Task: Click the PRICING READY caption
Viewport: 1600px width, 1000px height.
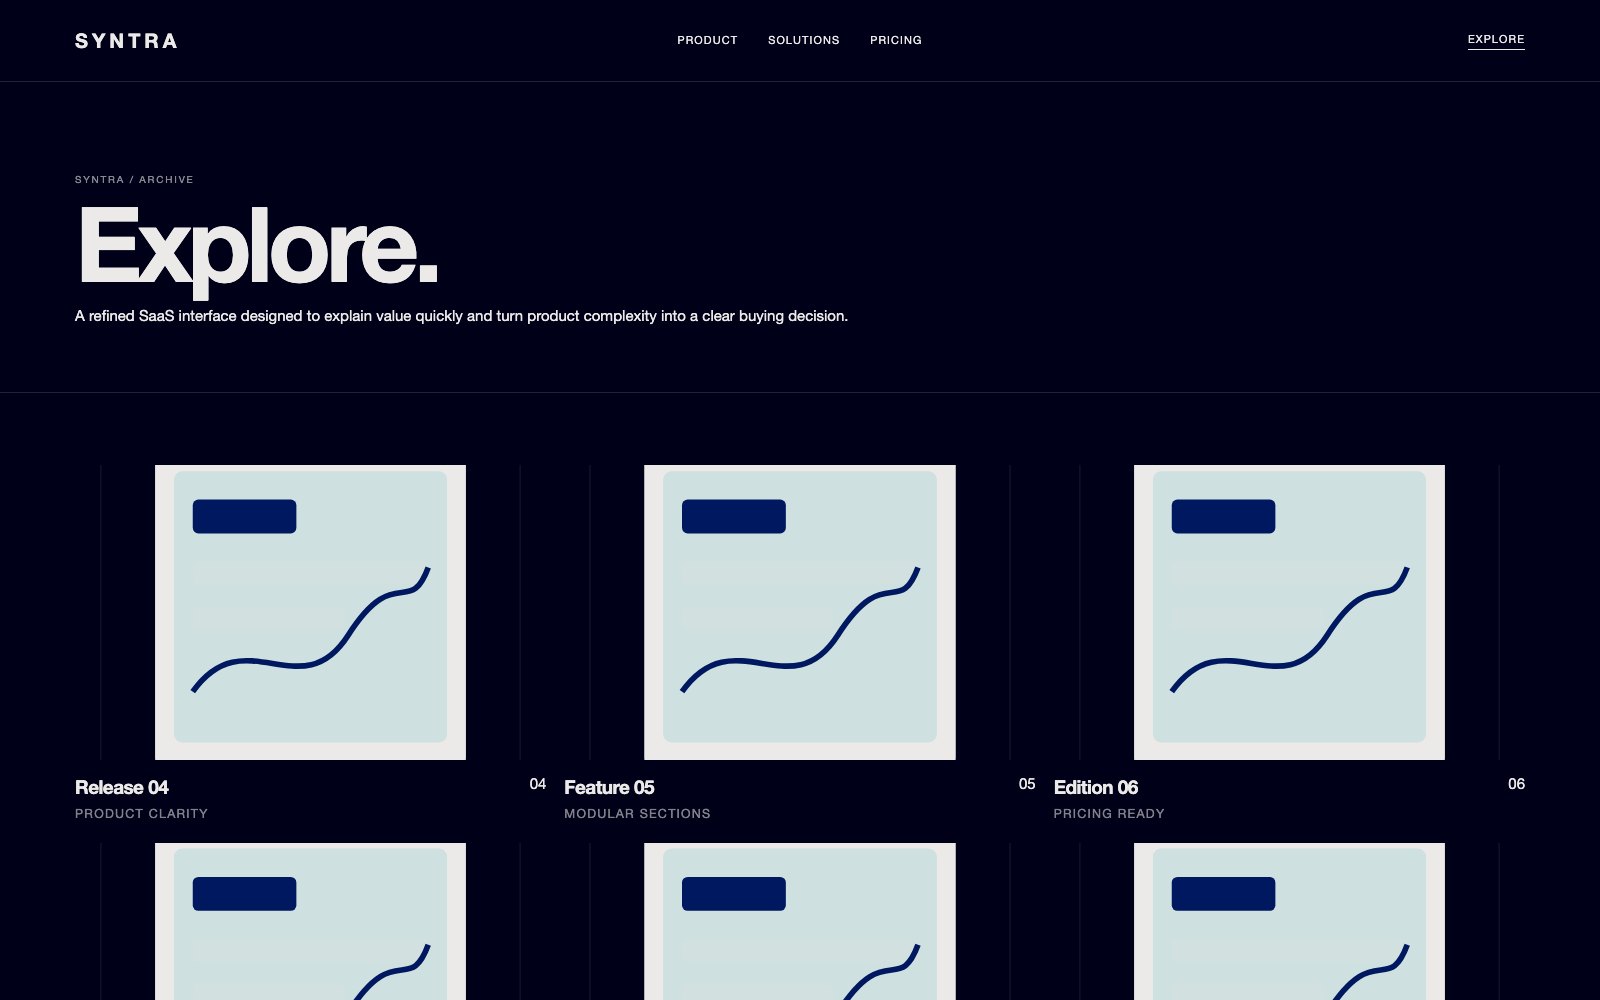Action: click(x=1109, y=814)
